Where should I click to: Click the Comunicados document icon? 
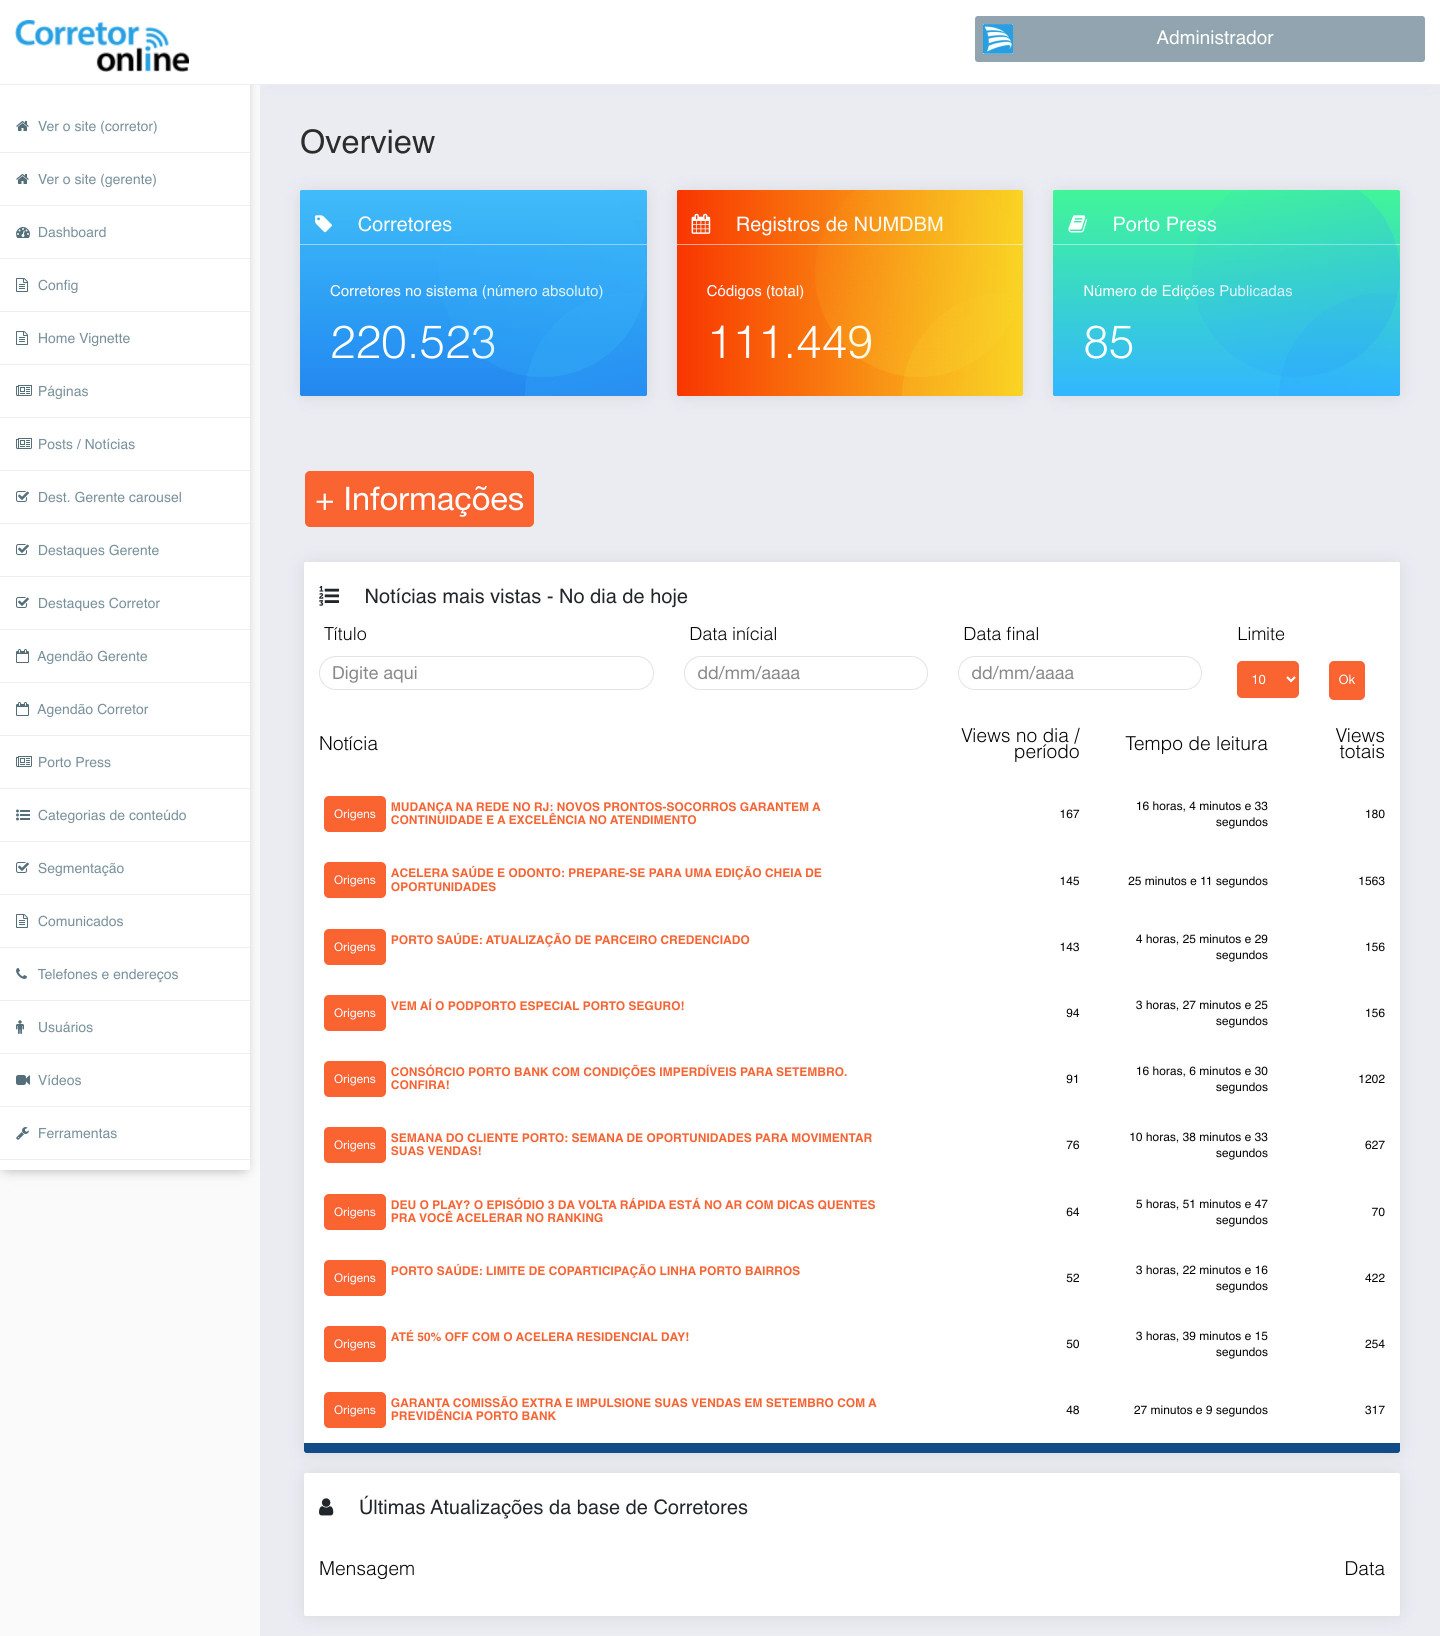pyautogui.click(x=22, y=922)
